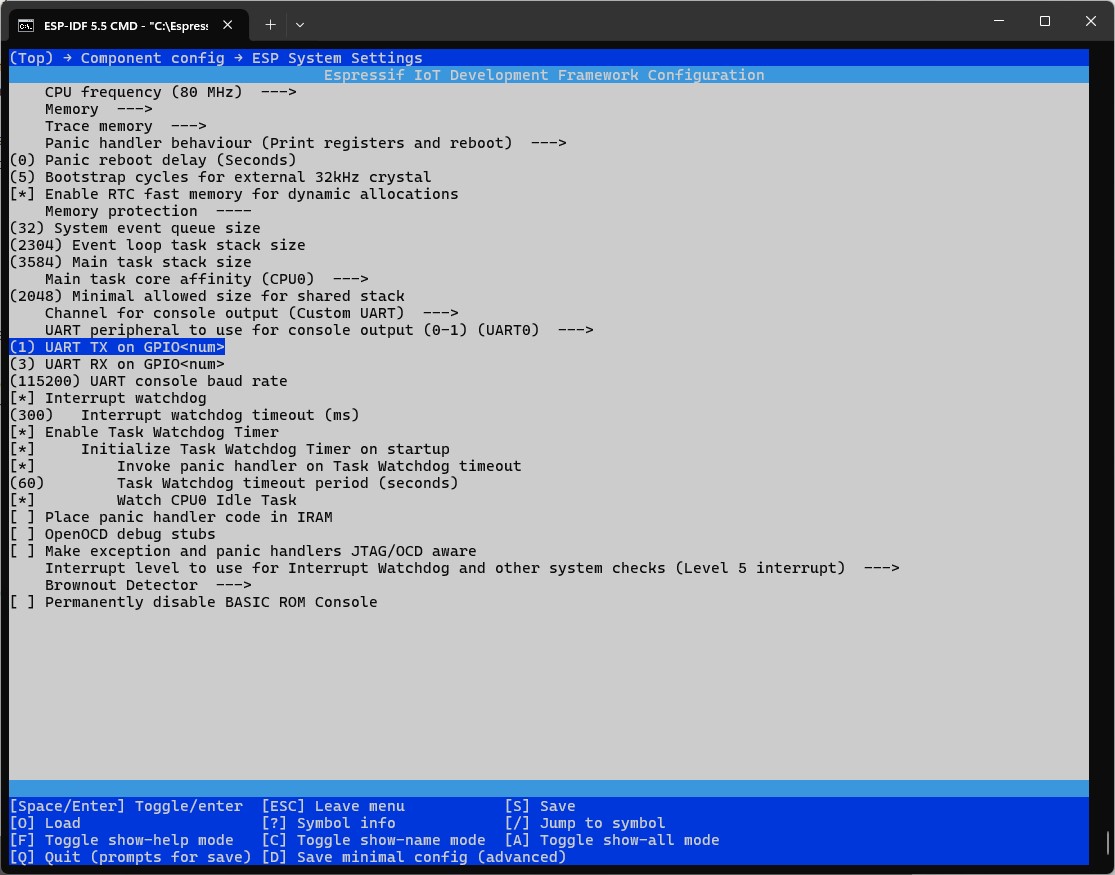Image resolution: width=1115 pixels, height=875 pixels.
Task: Click ESP System Settings in breadcrumb
Action: [337, 58]
